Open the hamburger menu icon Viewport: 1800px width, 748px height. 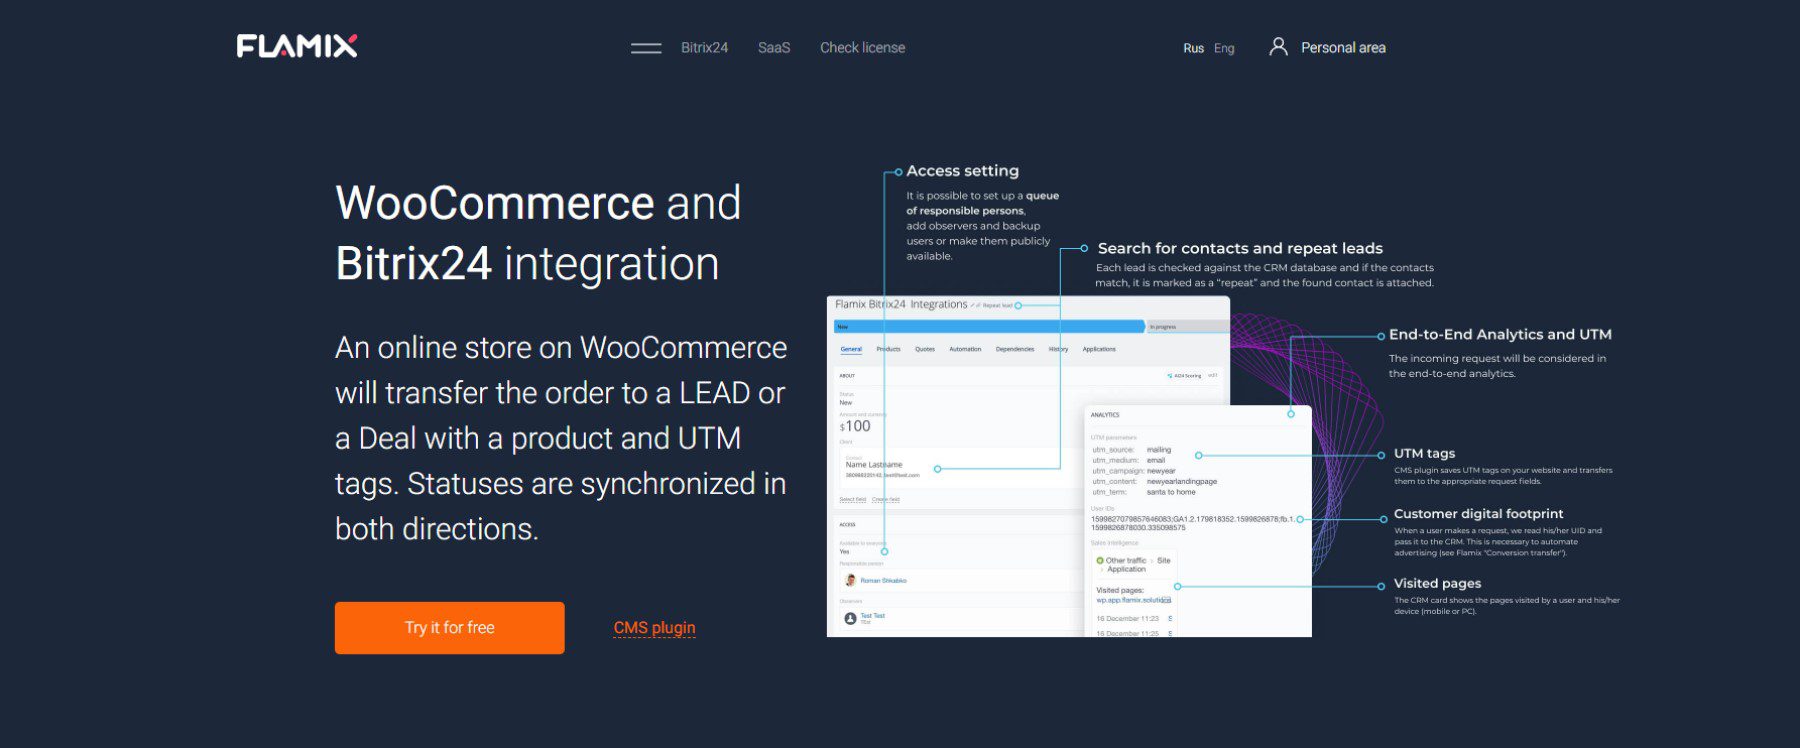(x=646, y=48)
